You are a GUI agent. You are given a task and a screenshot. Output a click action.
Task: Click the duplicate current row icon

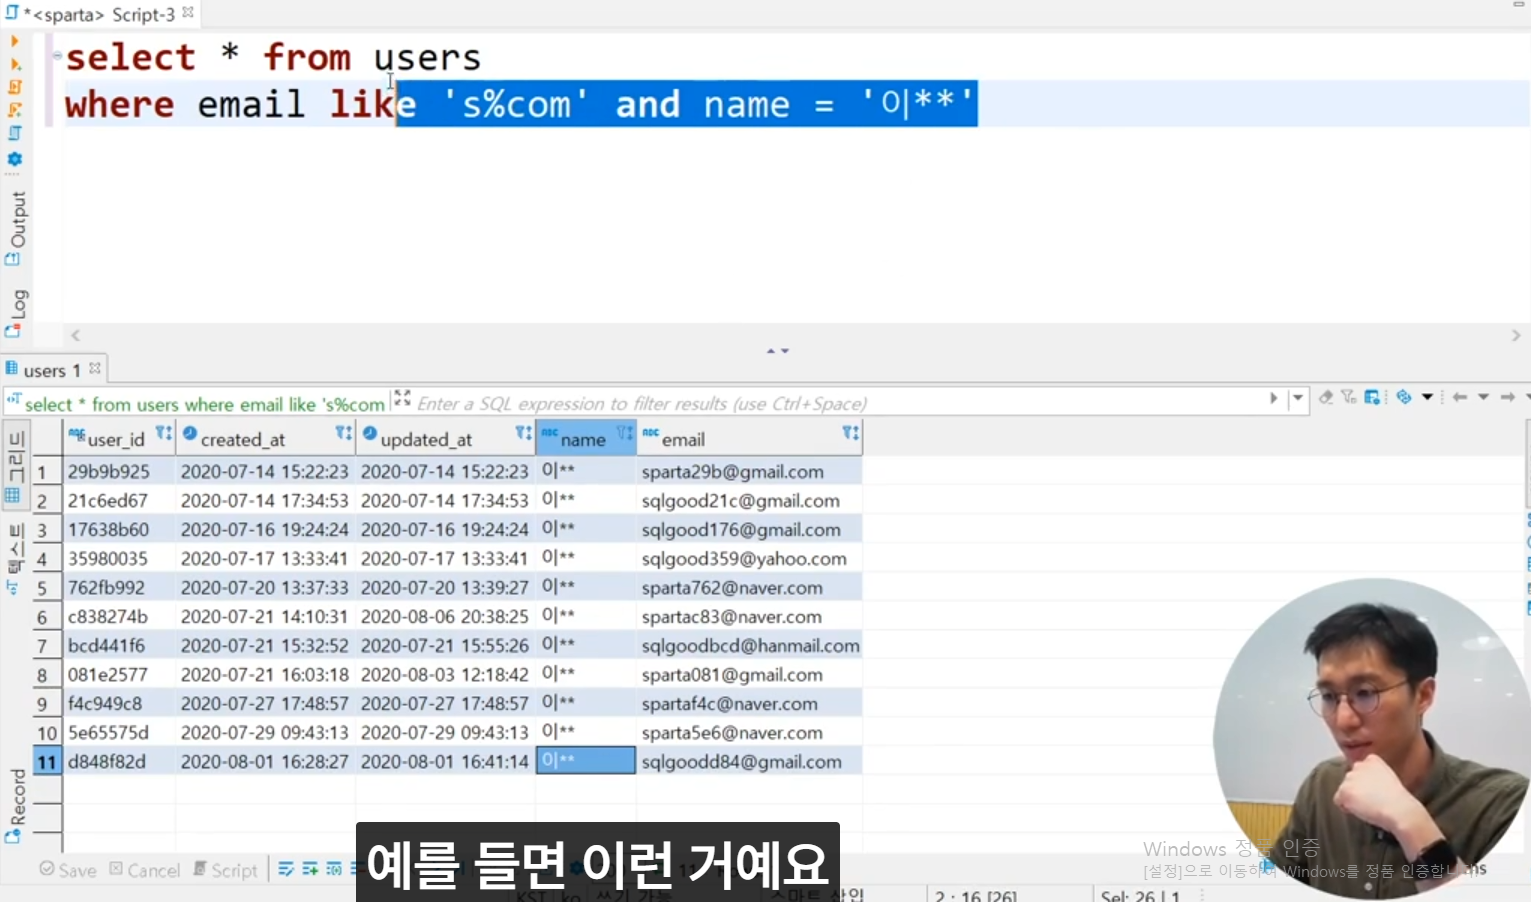334,869
